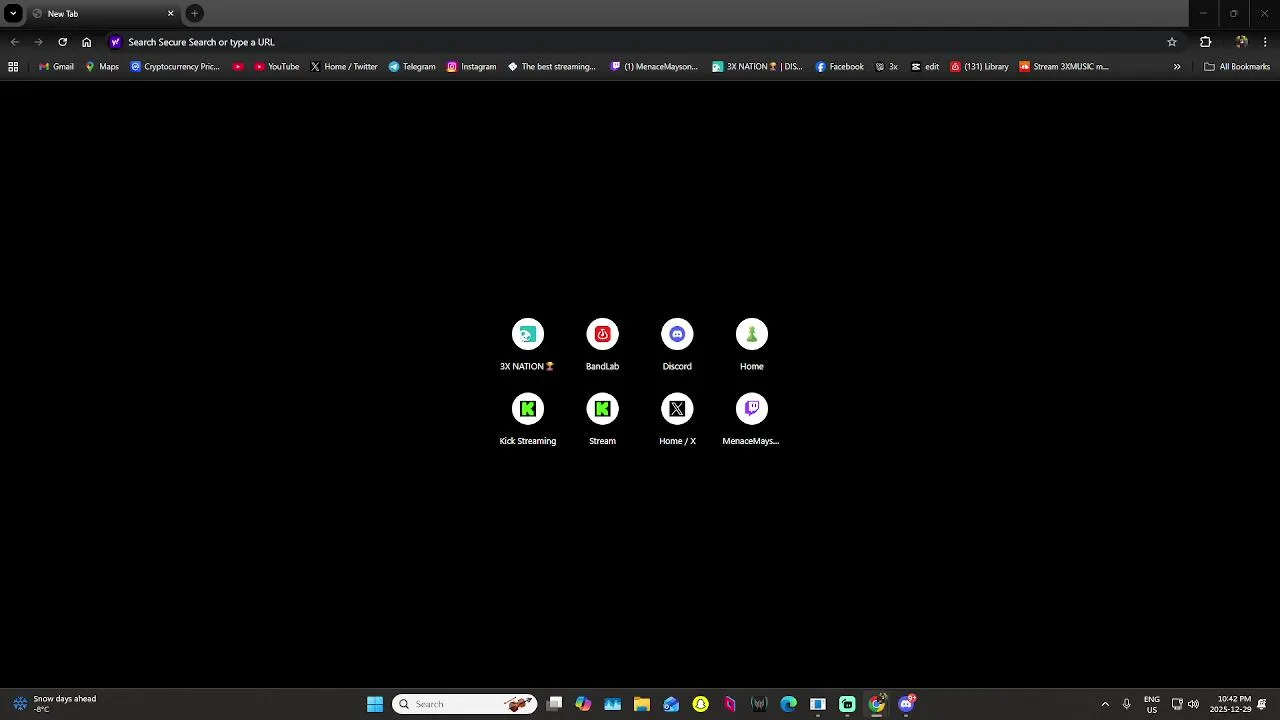Open the All Bookmarks folder
This screenshot has height=720, width=1280.
(1237, 67)
